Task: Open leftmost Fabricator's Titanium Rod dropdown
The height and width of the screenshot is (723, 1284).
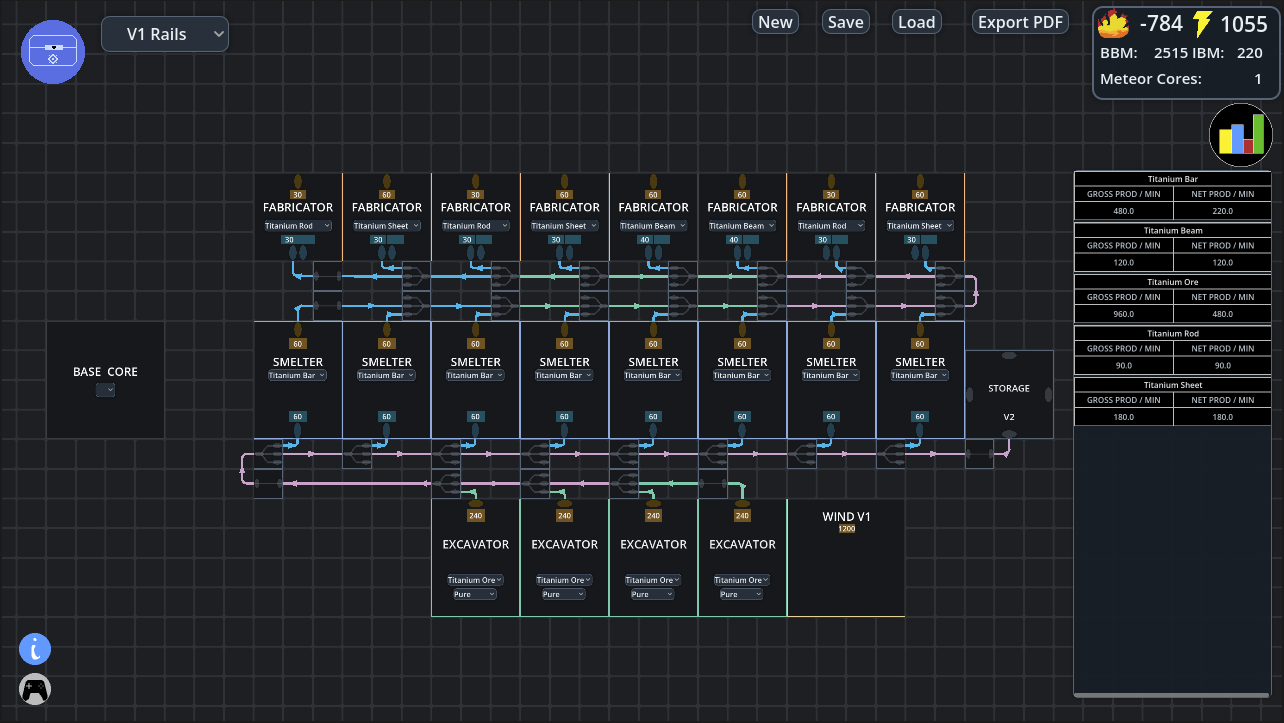Action: (x=297, y=226)
